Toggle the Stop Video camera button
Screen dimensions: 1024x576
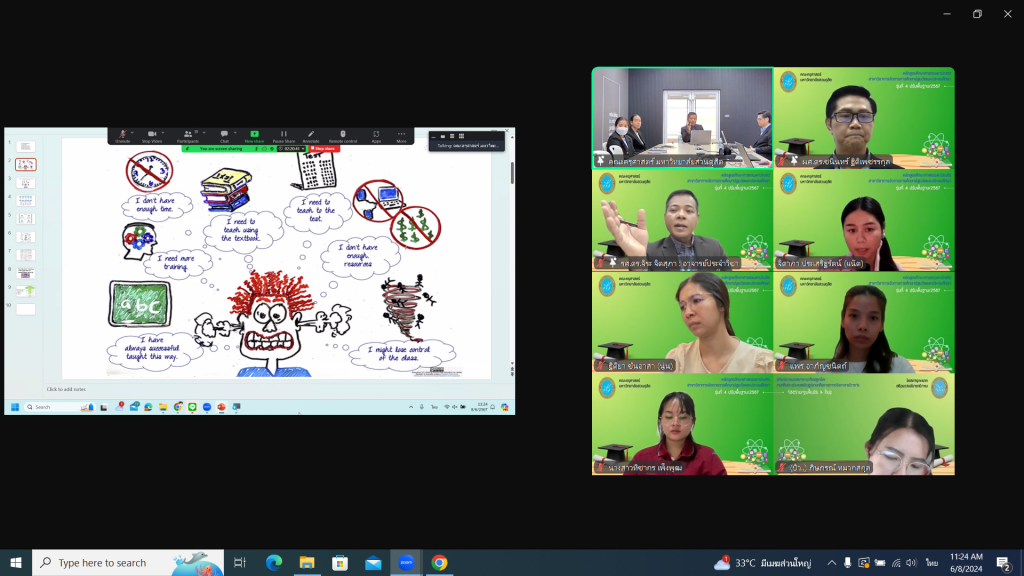coord(152,134)
